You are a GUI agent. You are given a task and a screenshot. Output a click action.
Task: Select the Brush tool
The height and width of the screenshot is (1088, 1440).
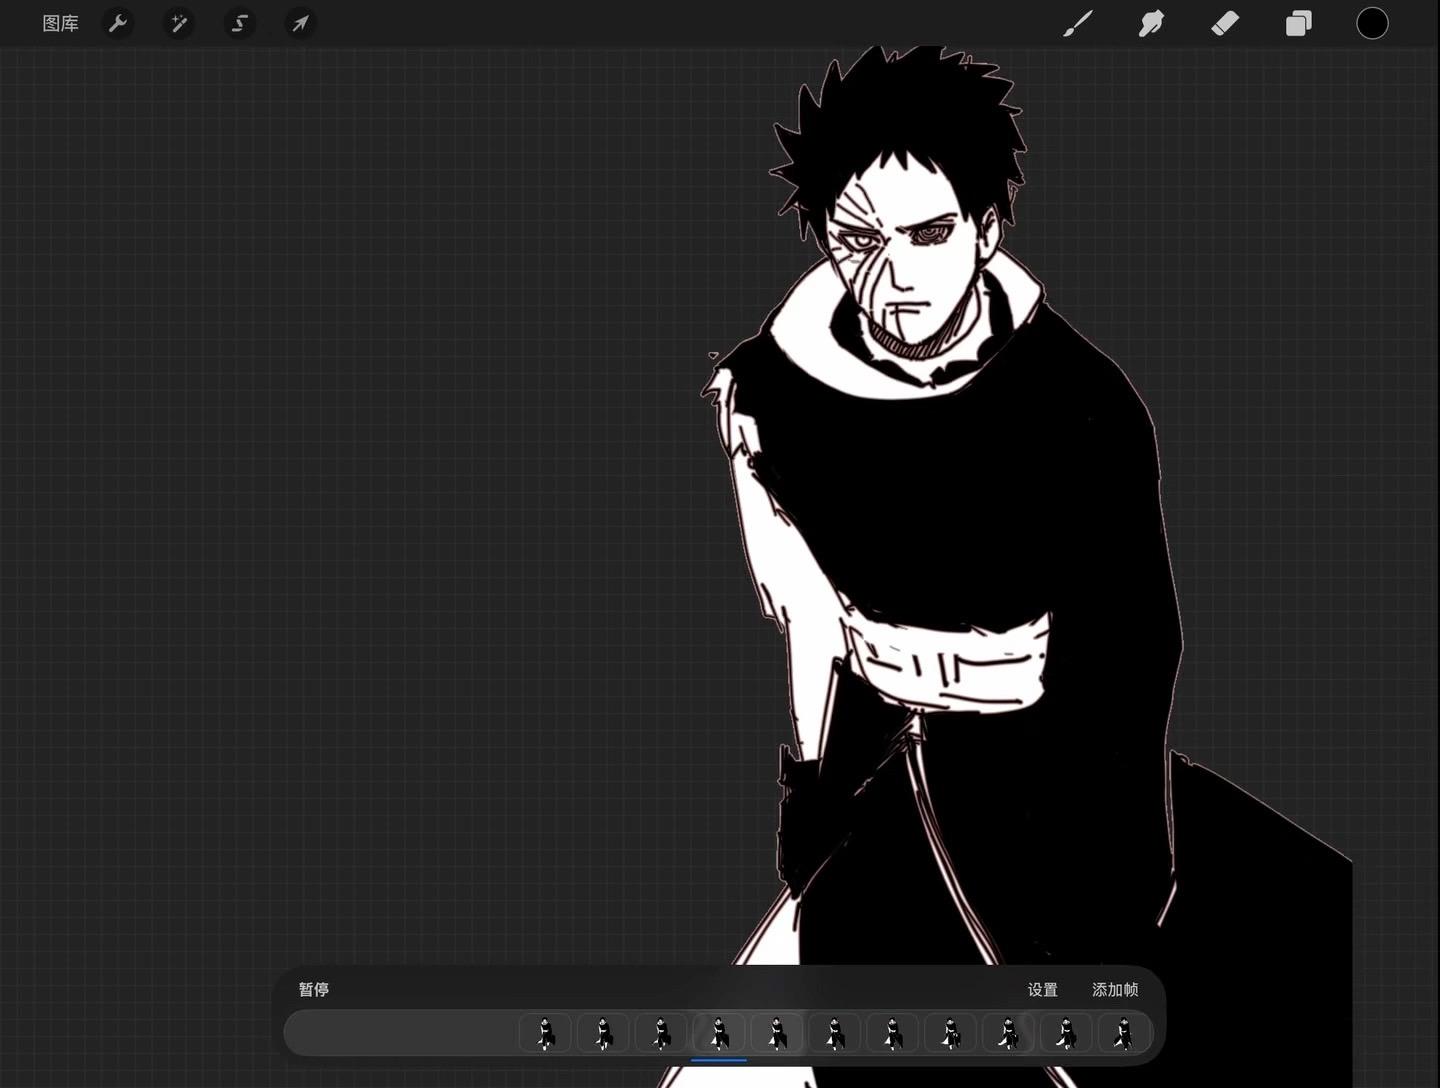1077,23
